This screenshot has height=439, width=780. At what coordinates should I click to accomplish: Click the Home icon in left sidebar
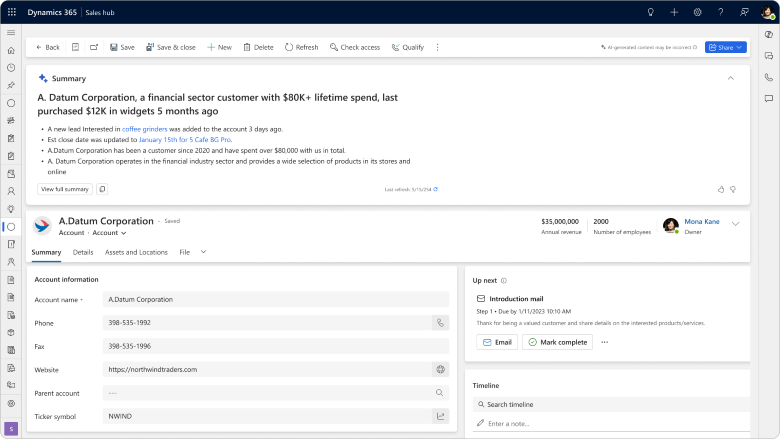click(x=11, y=50)
